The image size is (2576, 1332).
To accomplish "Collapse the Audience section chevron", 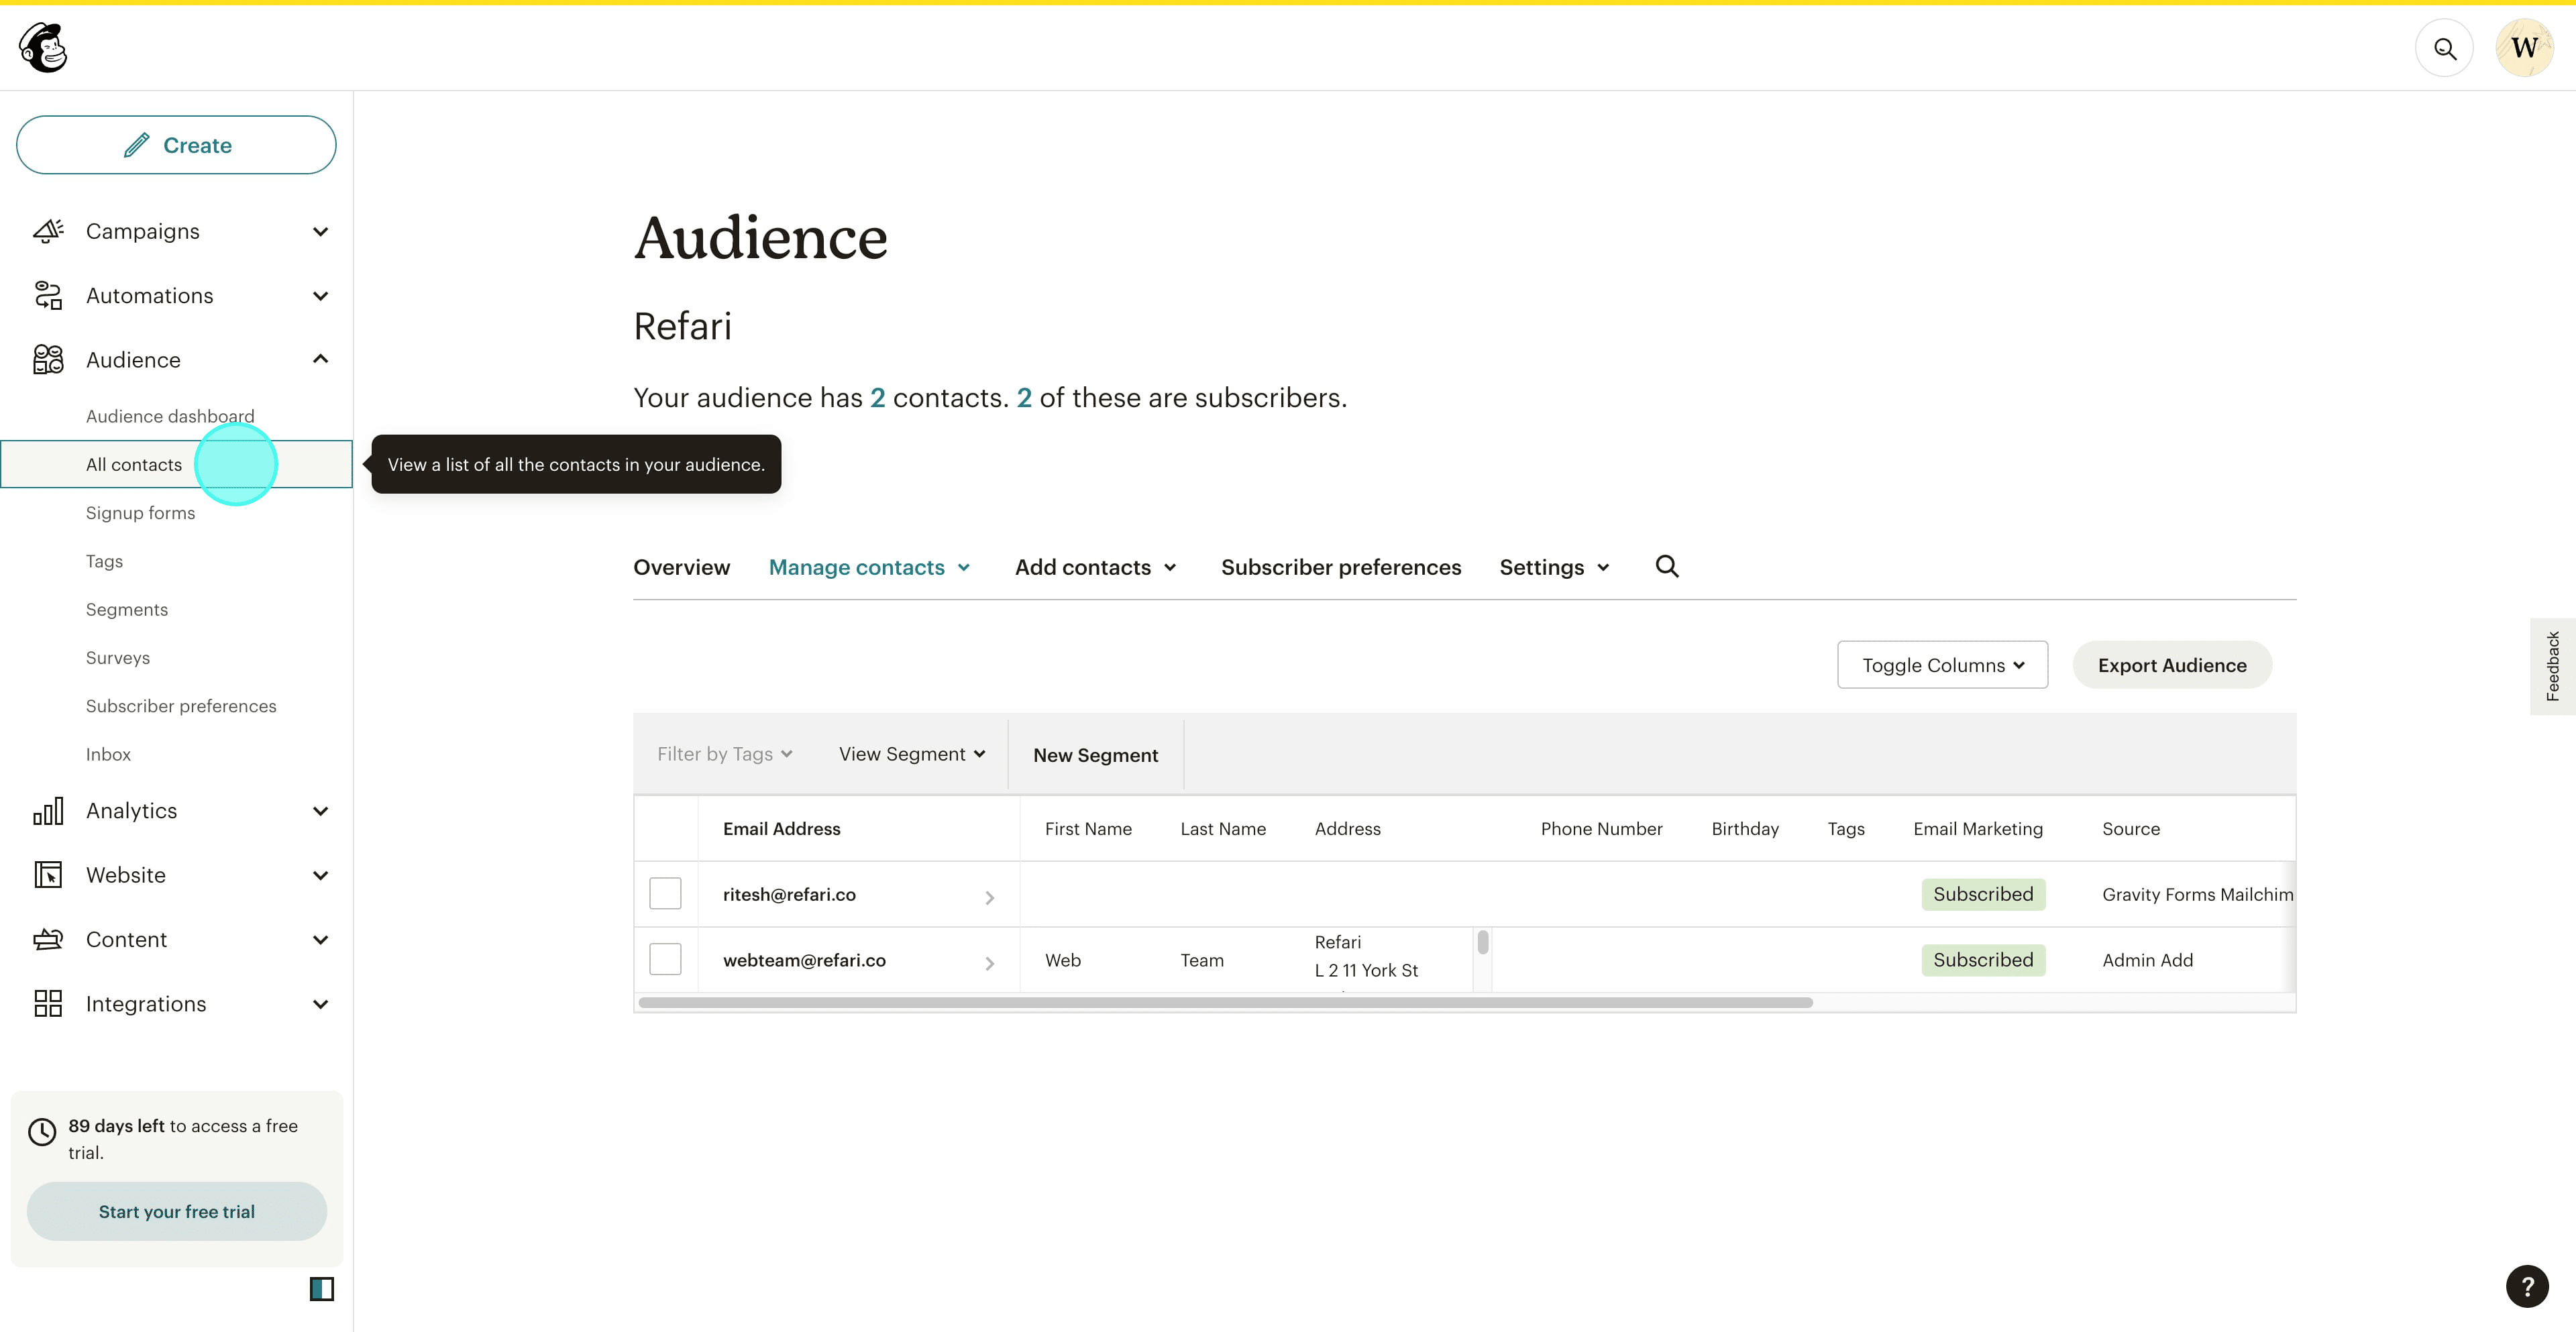I will (320, 359).
